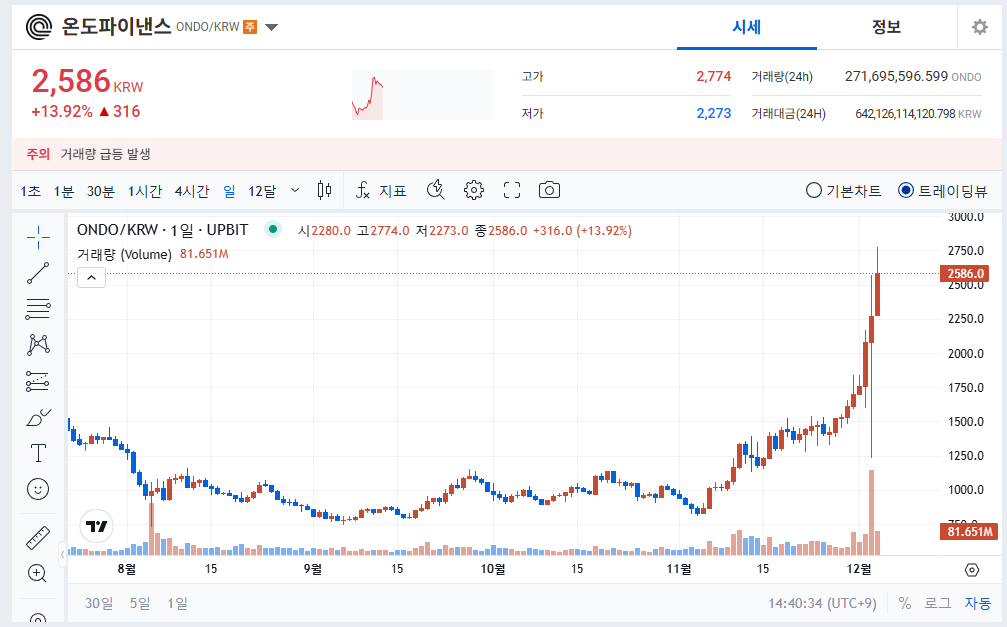Open the alert/replay lightning icon
Image resolution: width=1007 pixels, height=627 pixels.
pyautogui.click(x=435, y=190)
